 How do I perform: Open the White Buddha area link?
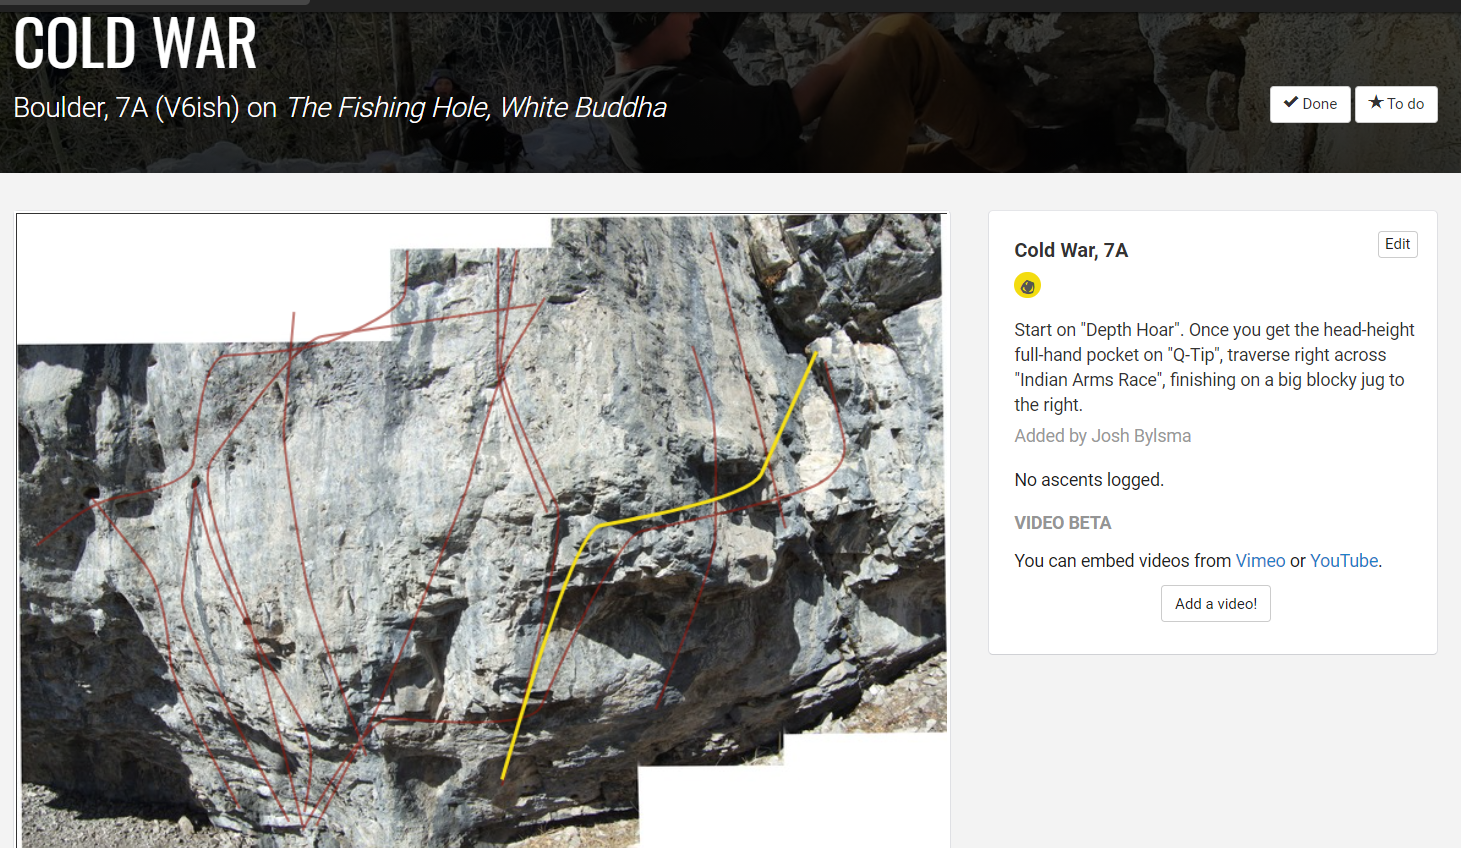pyautogui.click(x=583, y=108)
